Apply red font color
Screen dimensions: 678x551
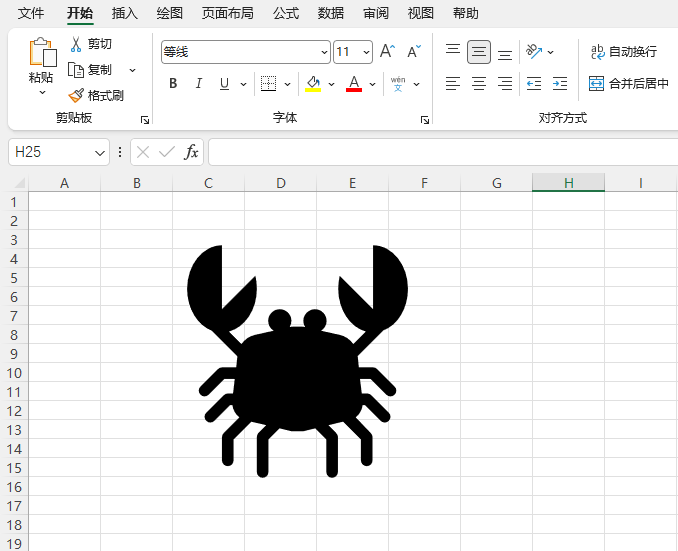pyautogui.click(x=354, y=83)
